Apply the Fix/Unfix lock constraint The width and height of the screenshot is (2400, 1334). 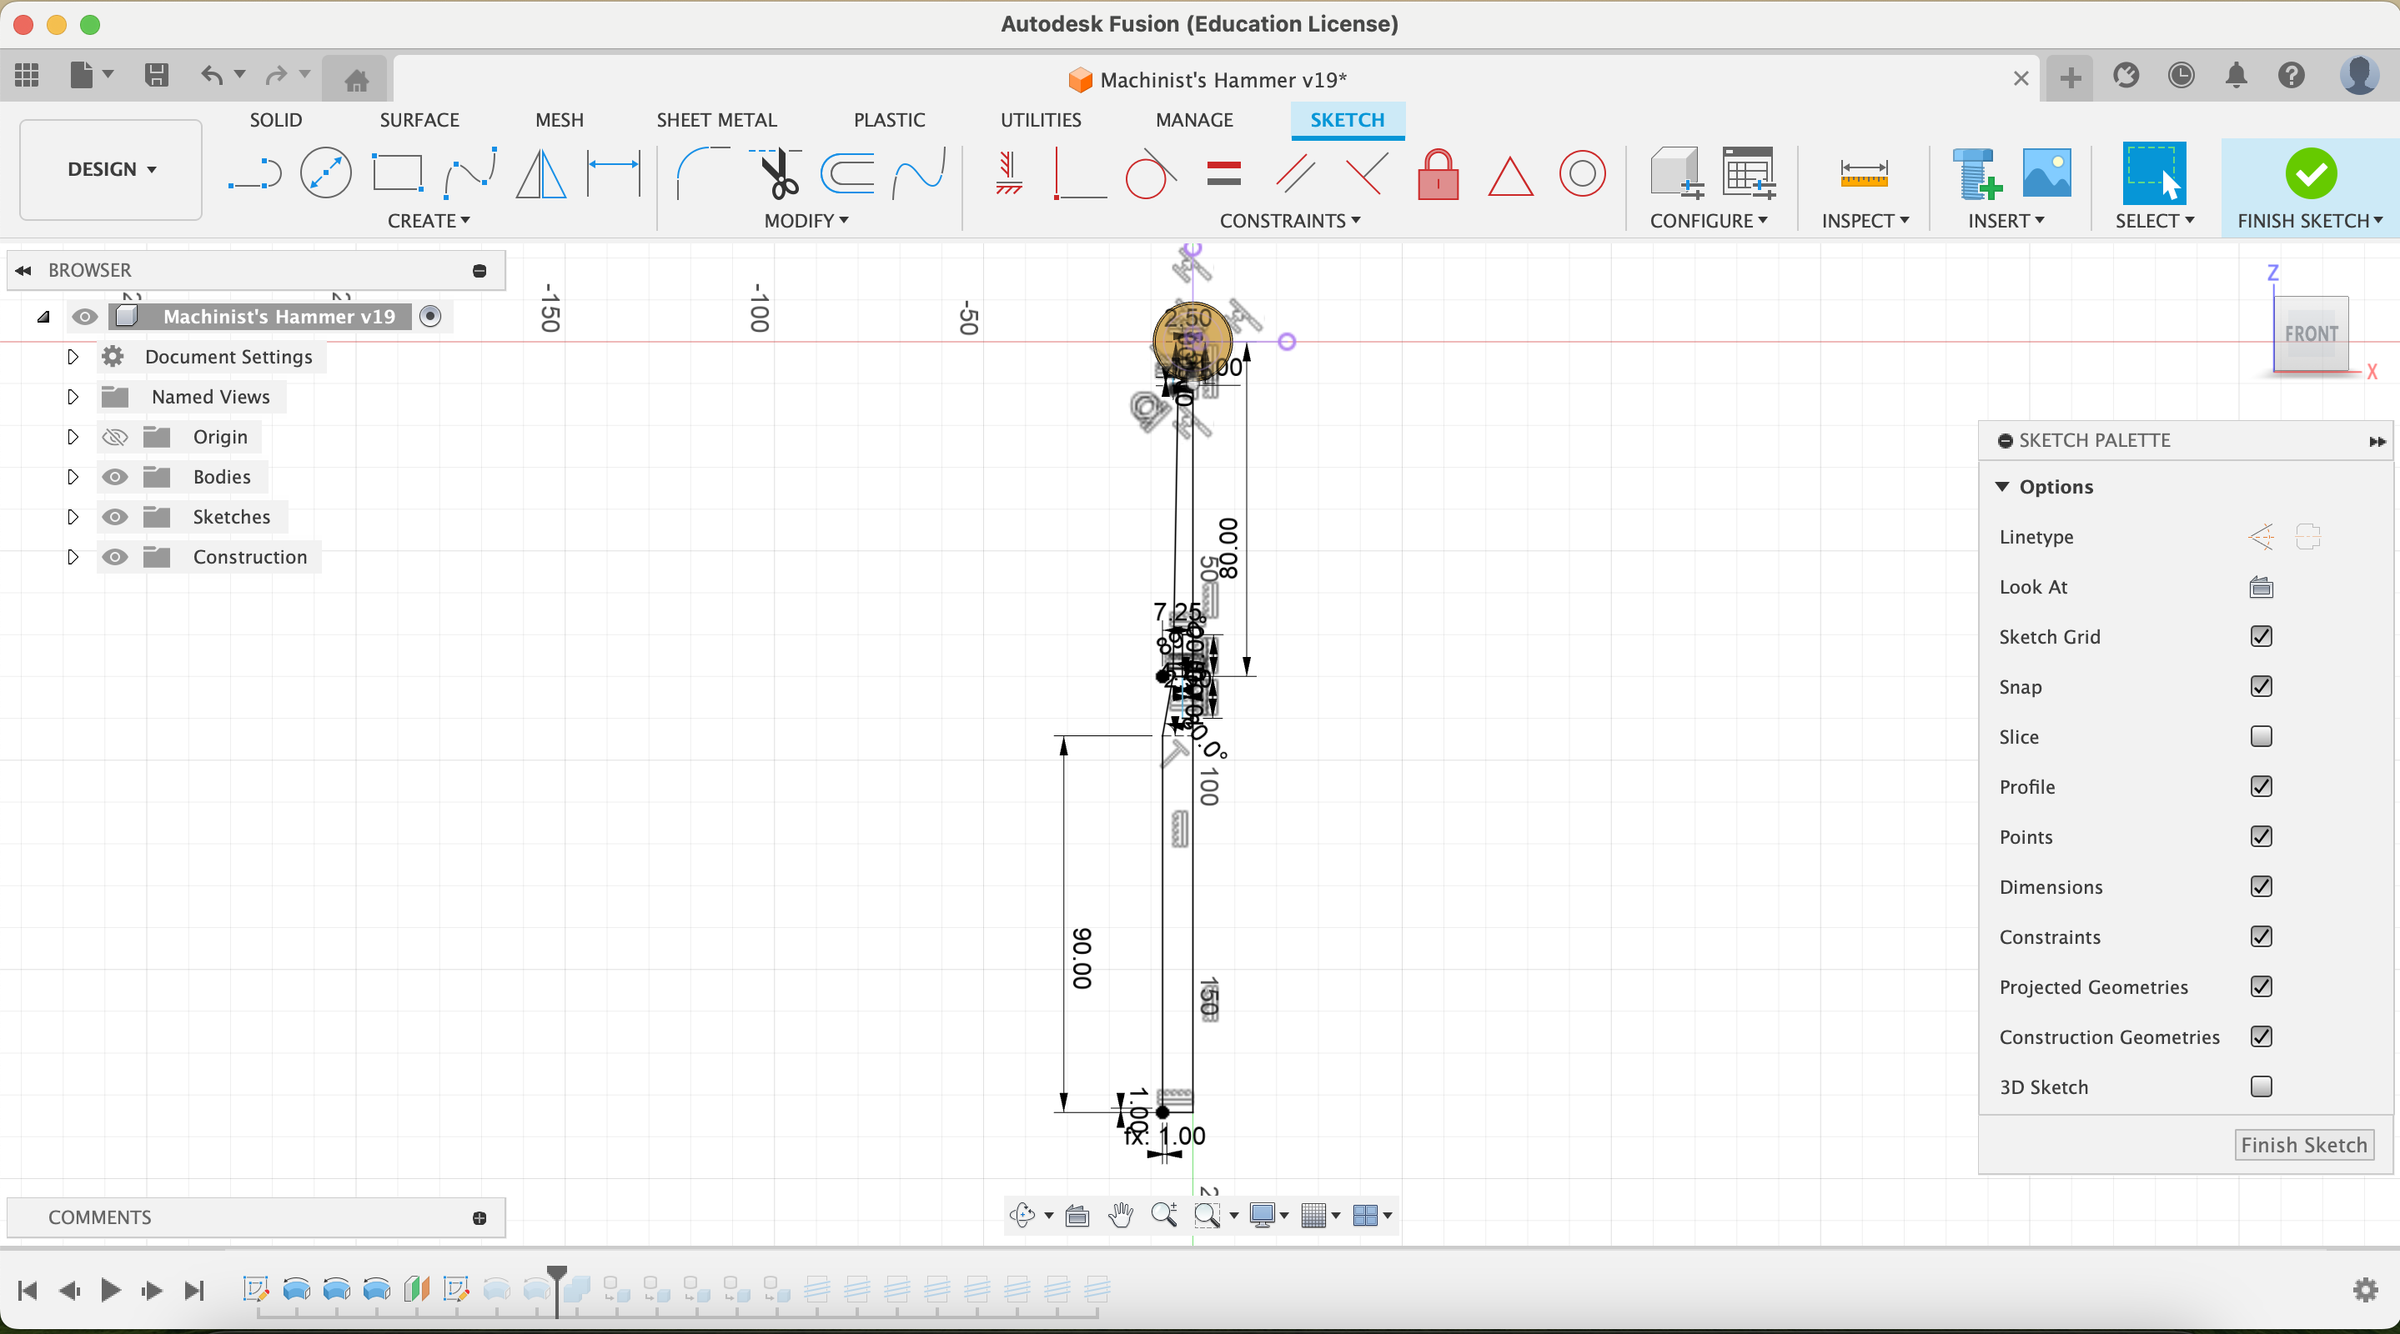(1437, 174)
